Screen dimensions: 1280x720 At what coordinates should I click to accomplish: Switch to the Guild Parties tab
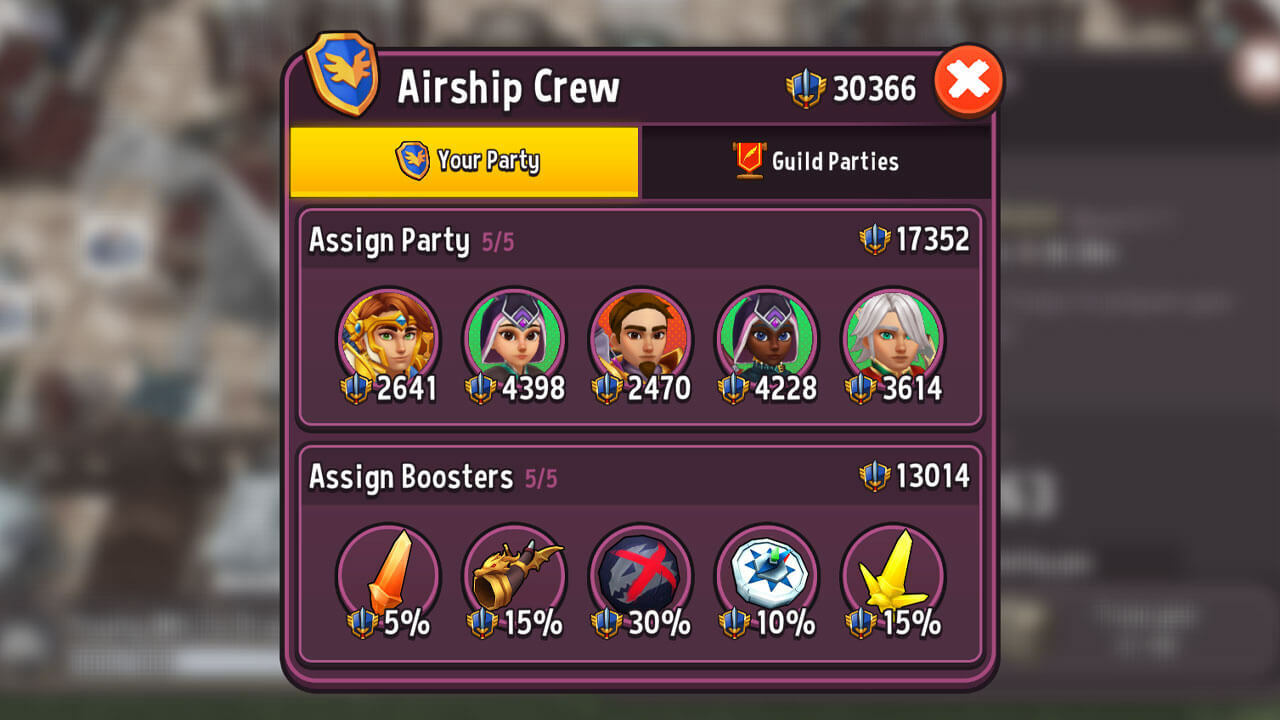pyautogui.click(x=816, y=161)
